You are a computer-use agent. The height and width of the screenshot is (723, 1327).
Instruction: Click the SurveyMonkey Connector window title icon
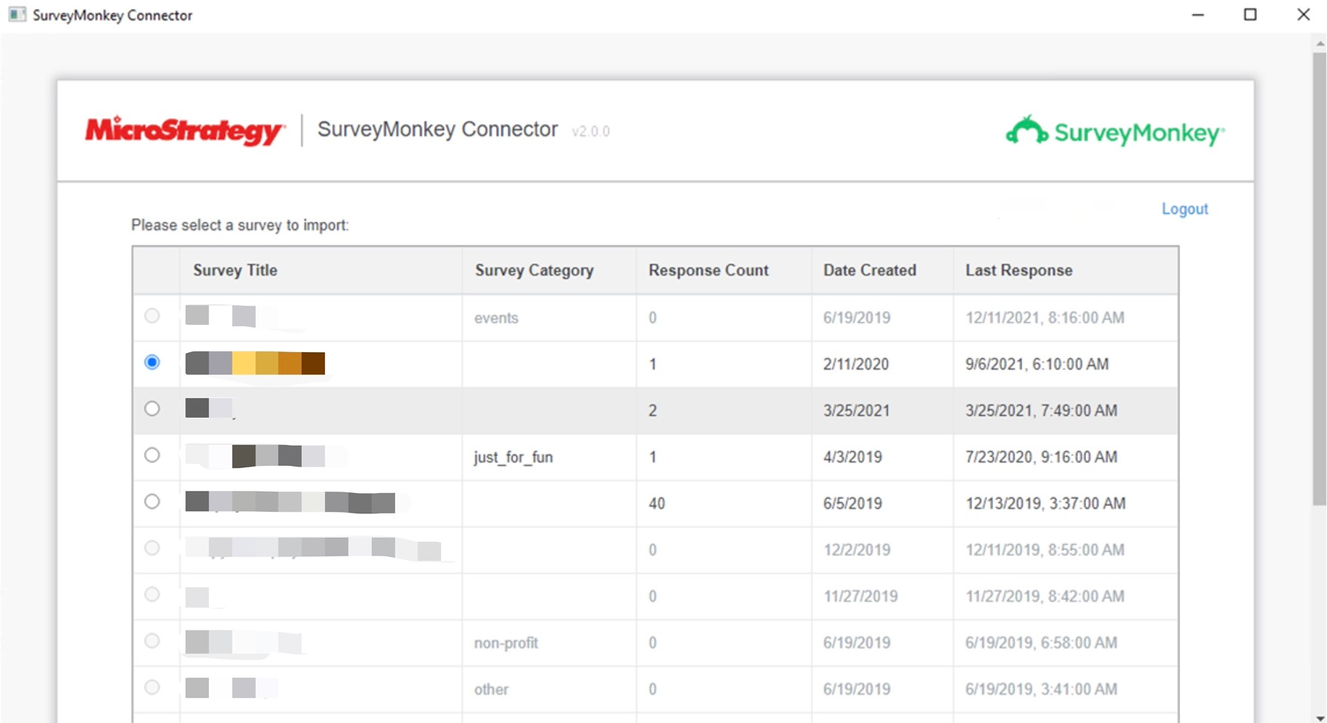coord(16,15)
